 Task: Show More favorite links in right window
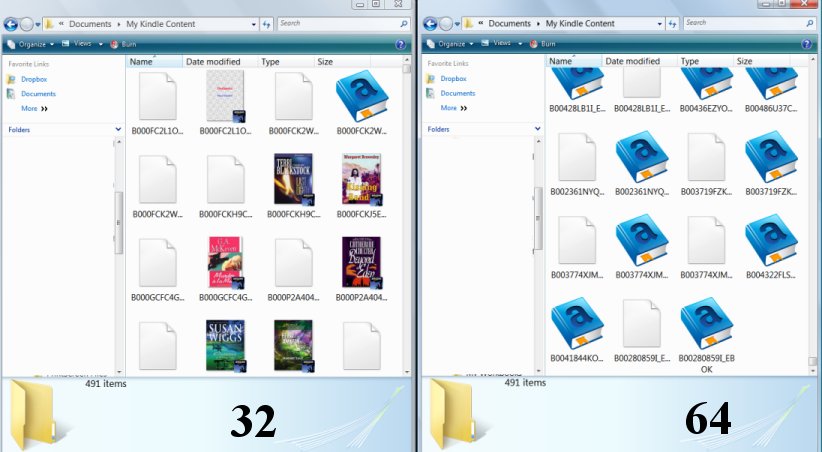pos(454,108)
